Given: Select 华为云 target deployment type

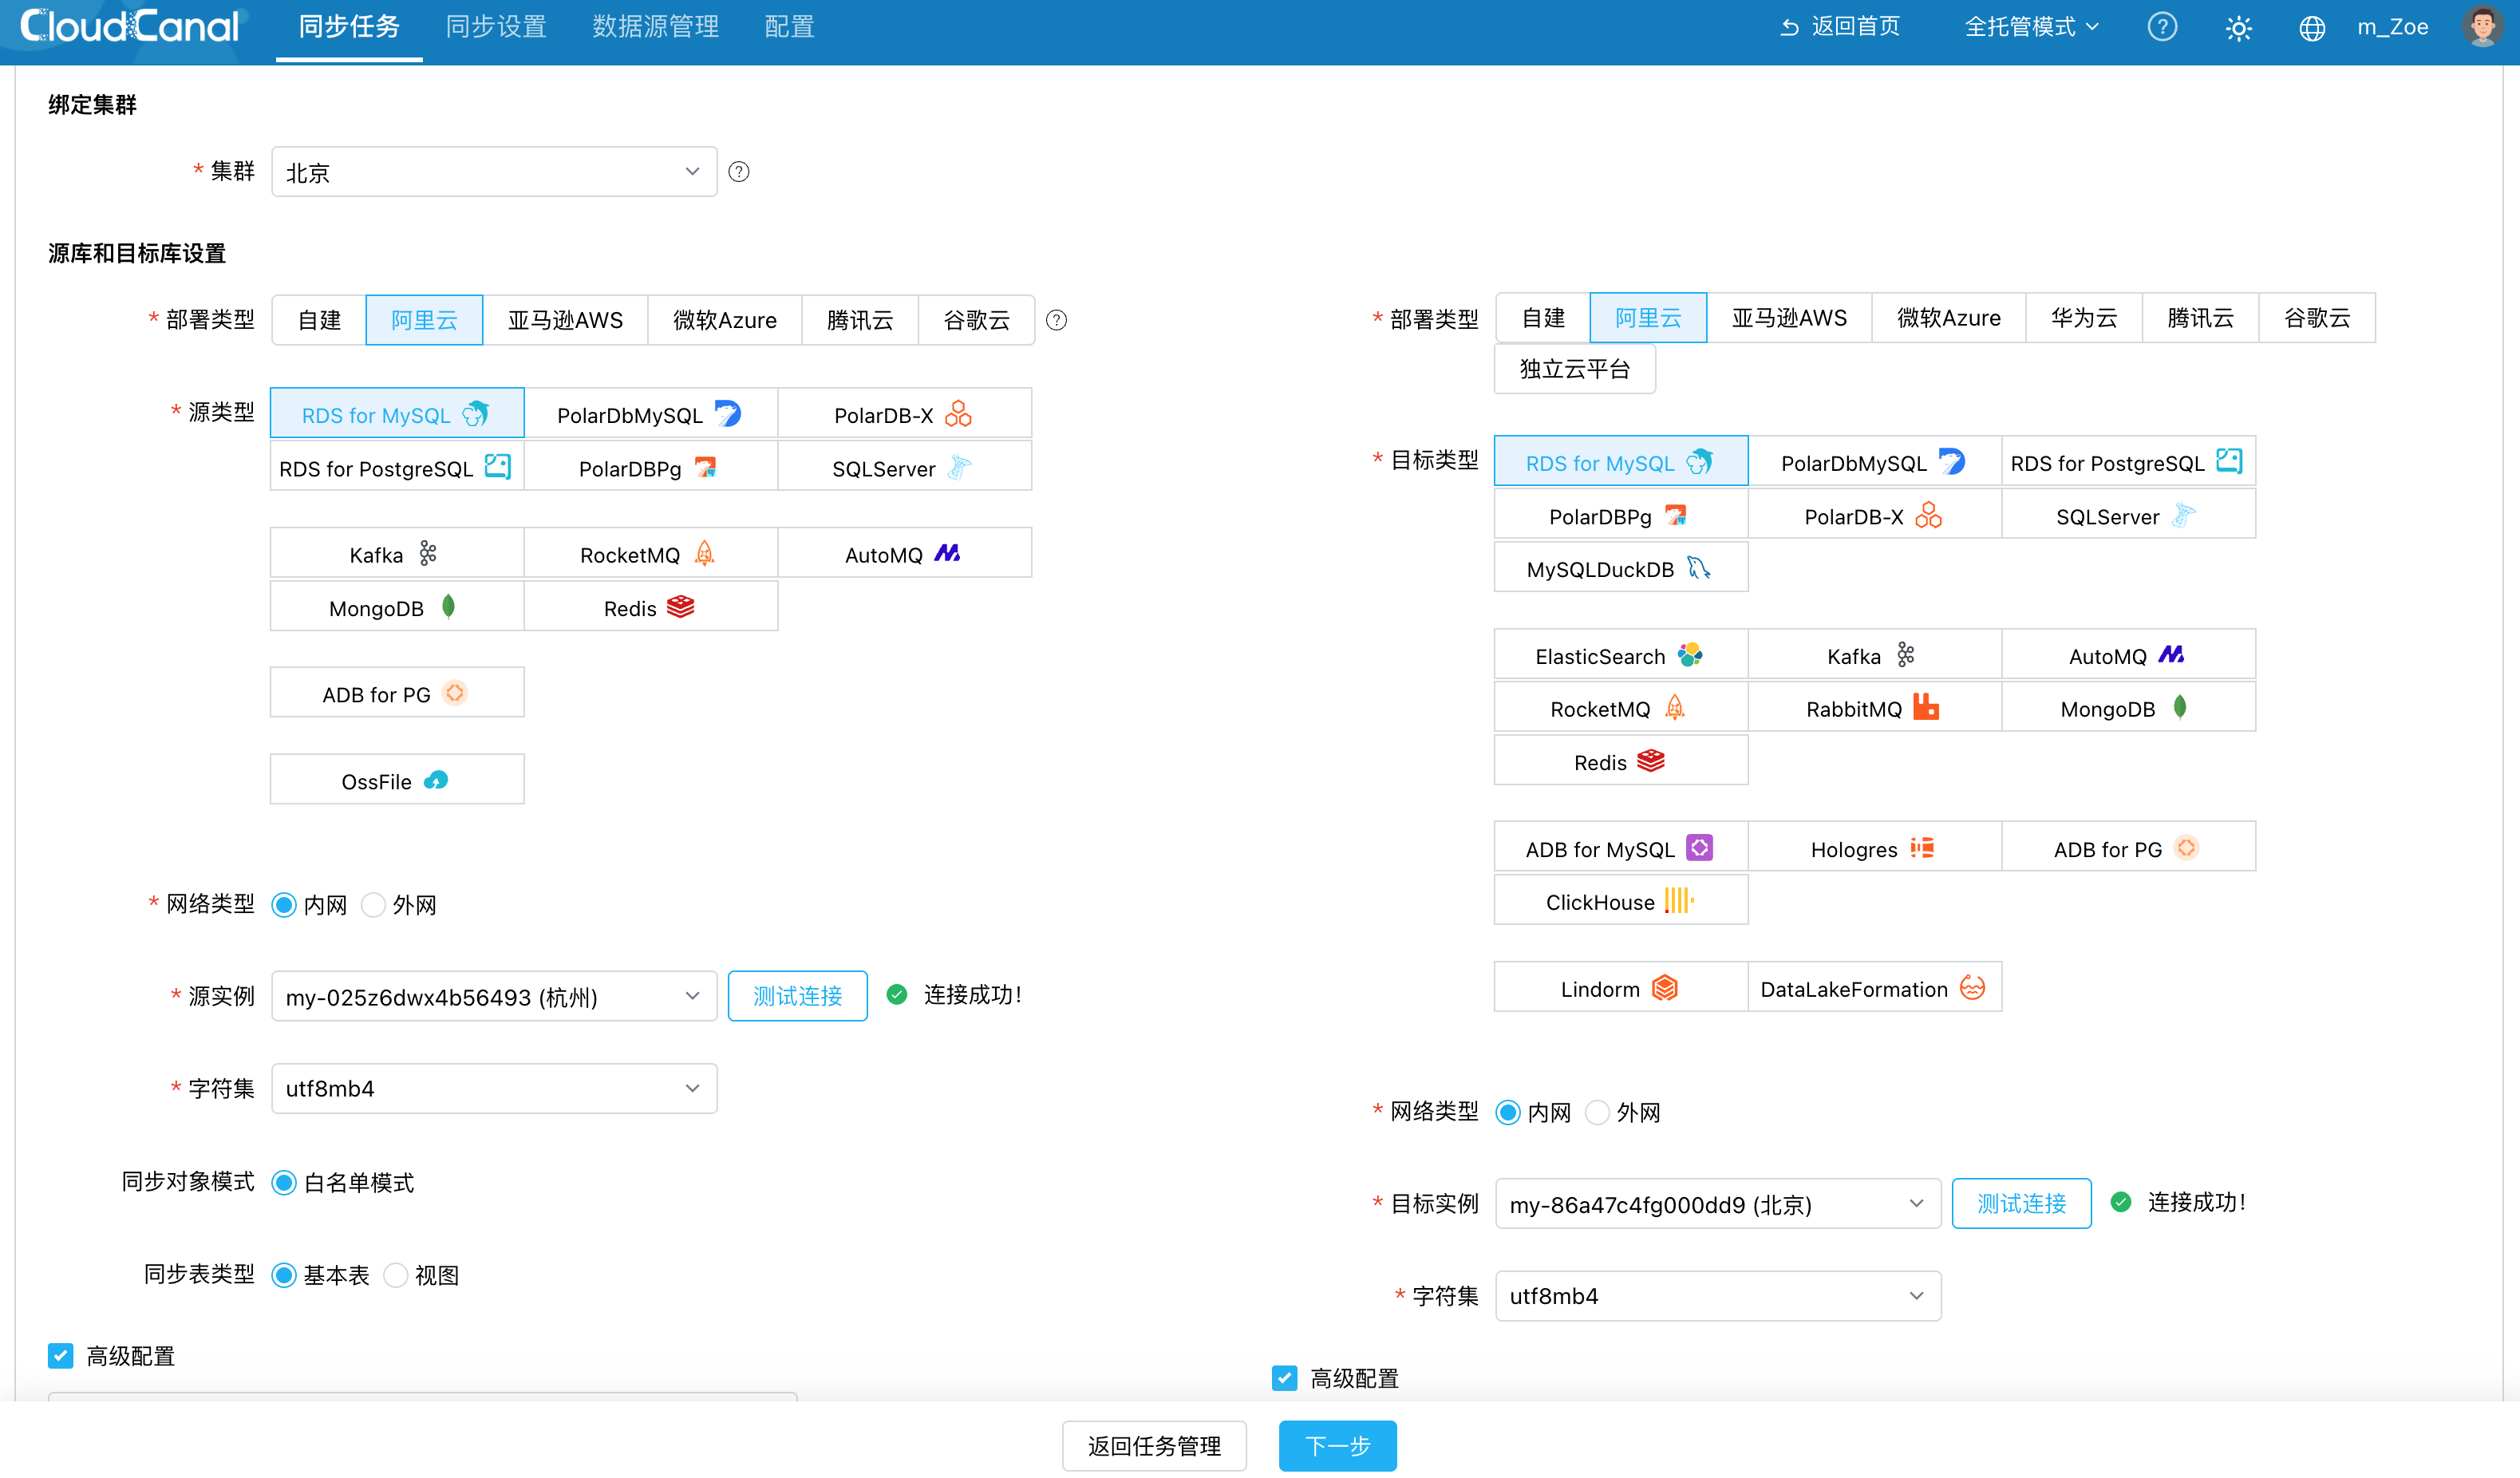Looking at the screenshot, I should coord(2084,318).
